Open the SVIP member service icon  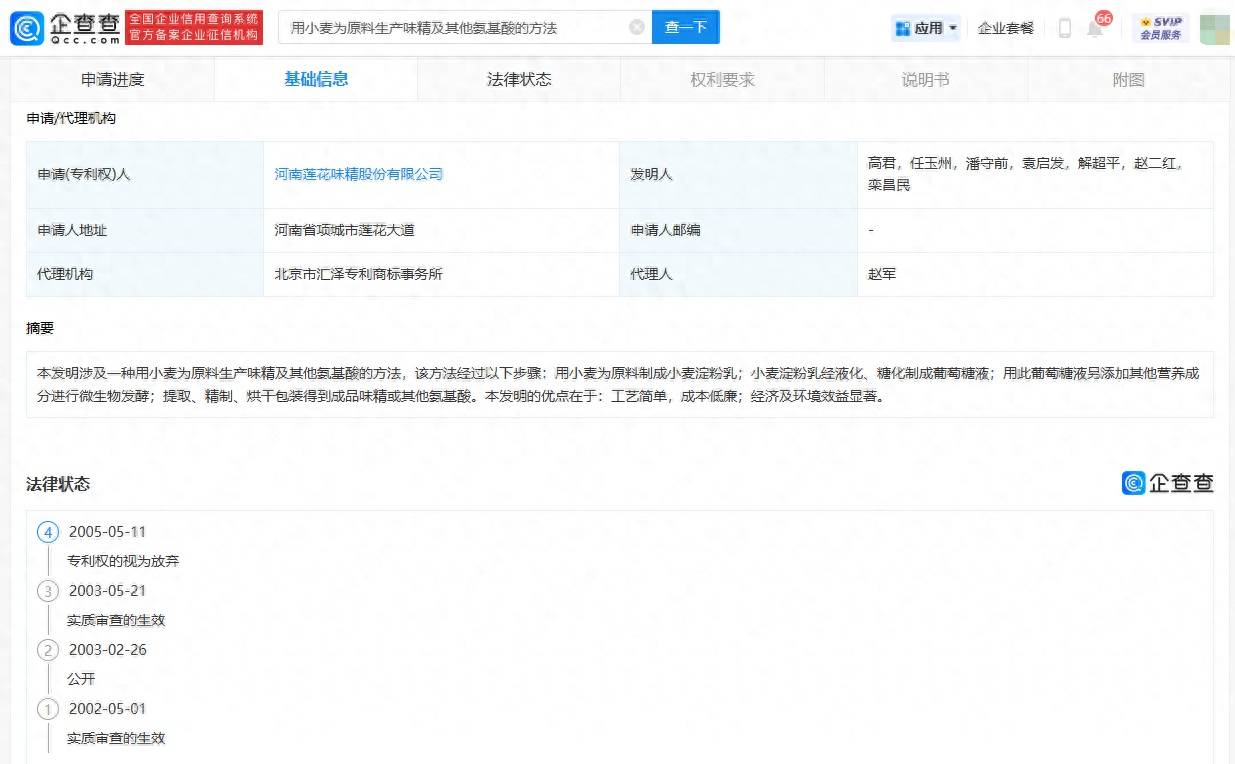[x=1161, y=28]
